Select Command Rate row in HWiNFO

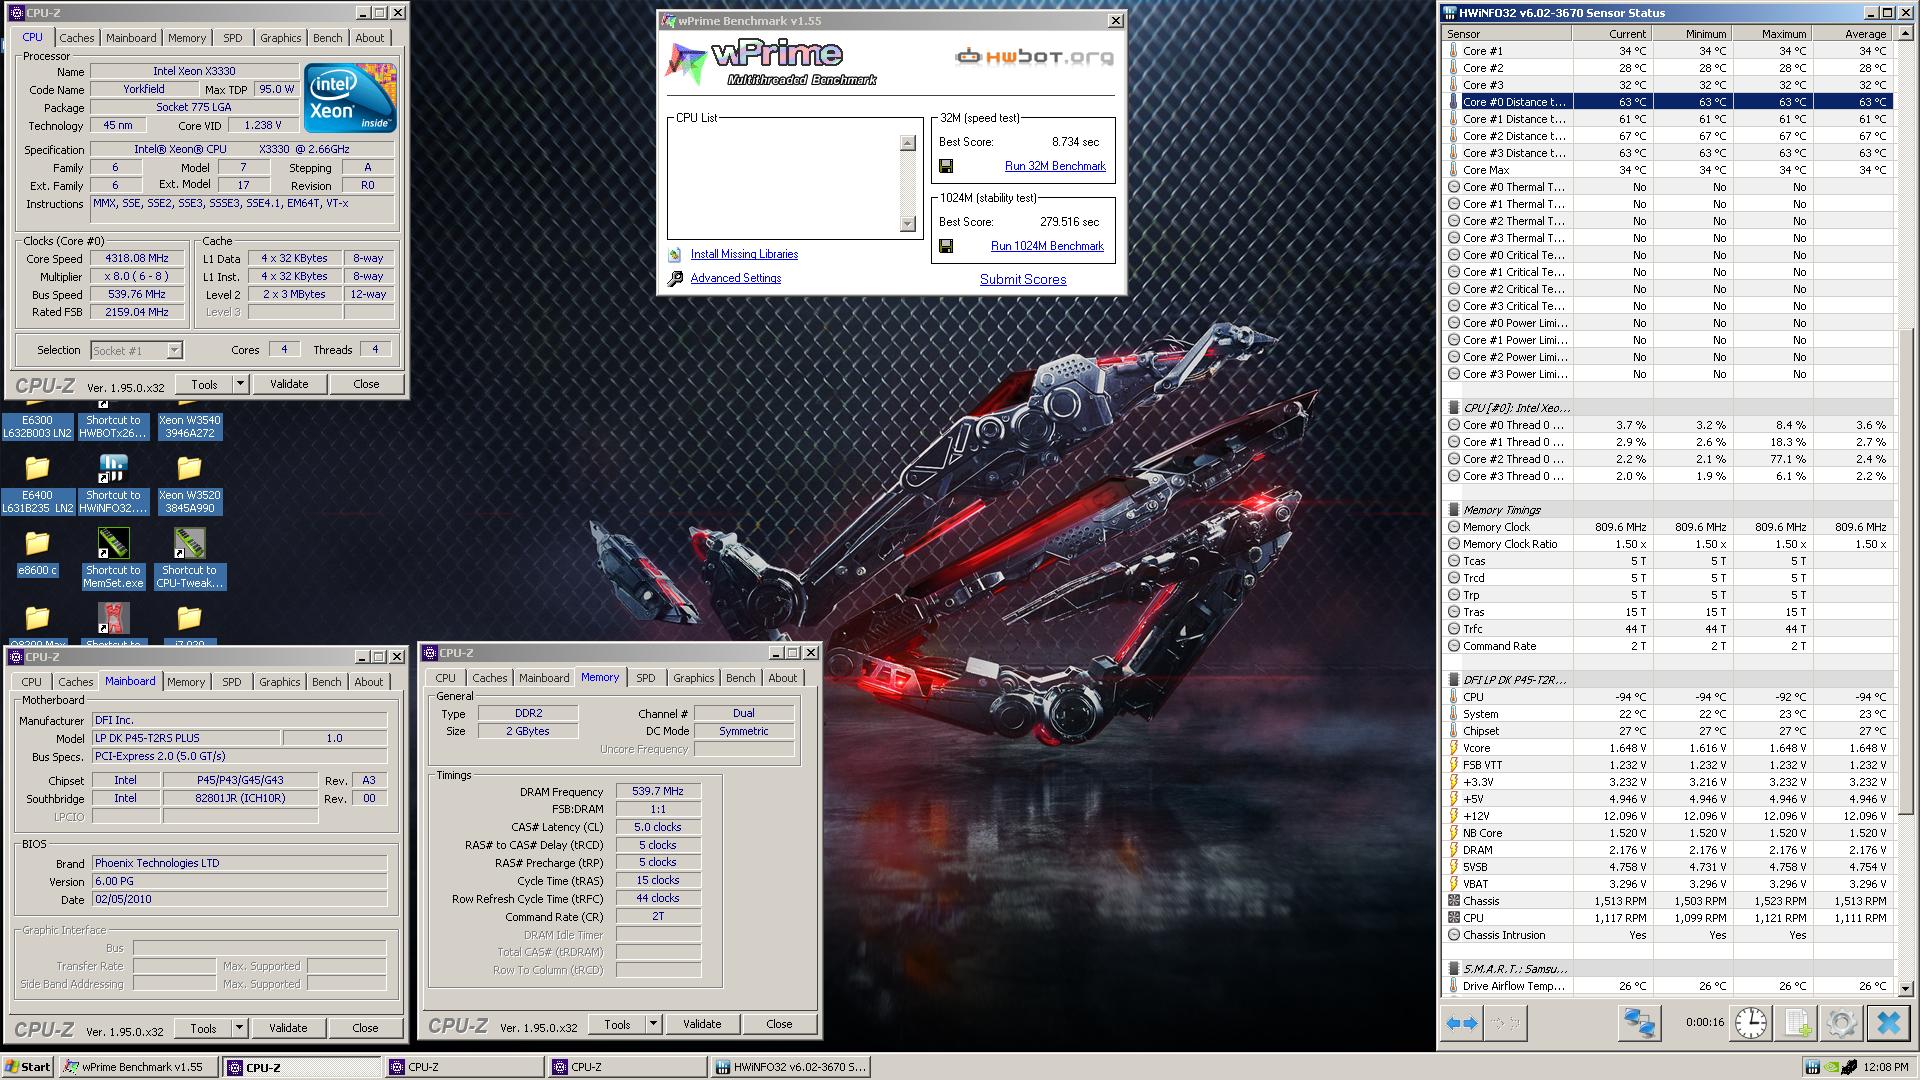pyautogui.click(x=1669, y=646)
